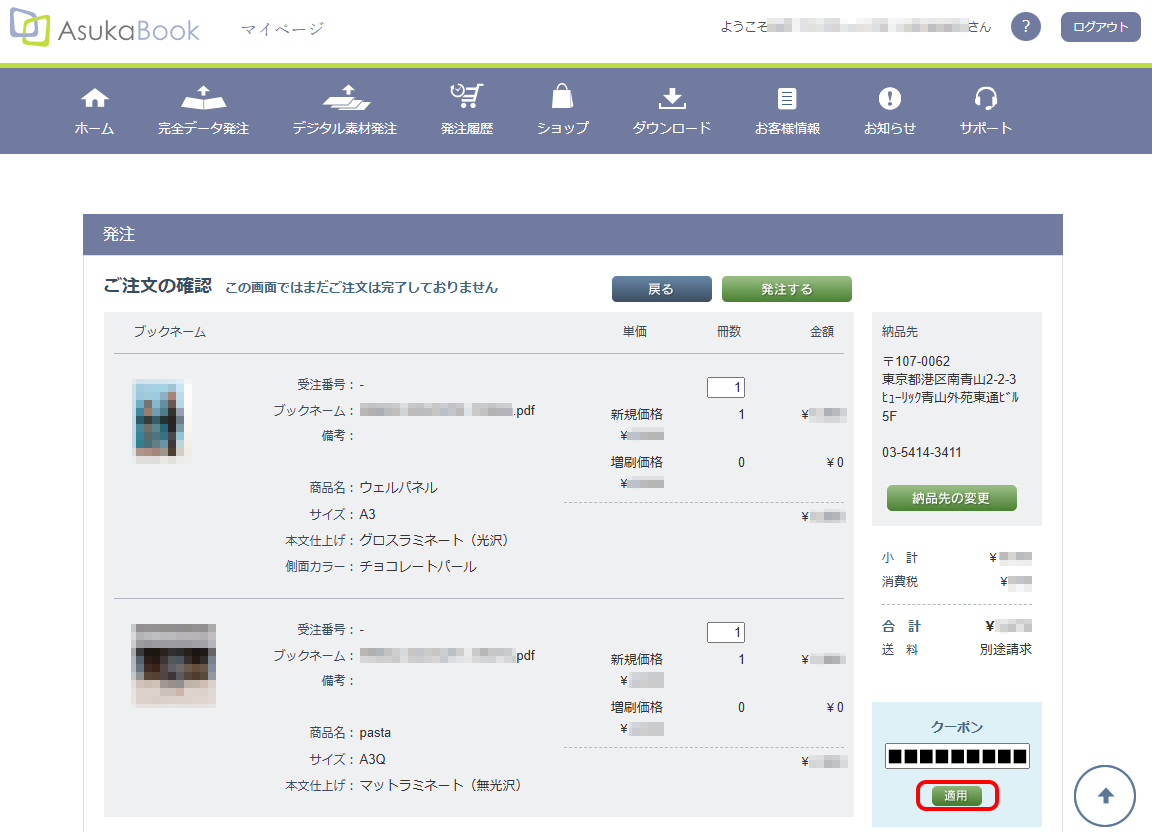Click the Home house icon
The height and width of the screenshot is (832, 1152).
(94, 98)
